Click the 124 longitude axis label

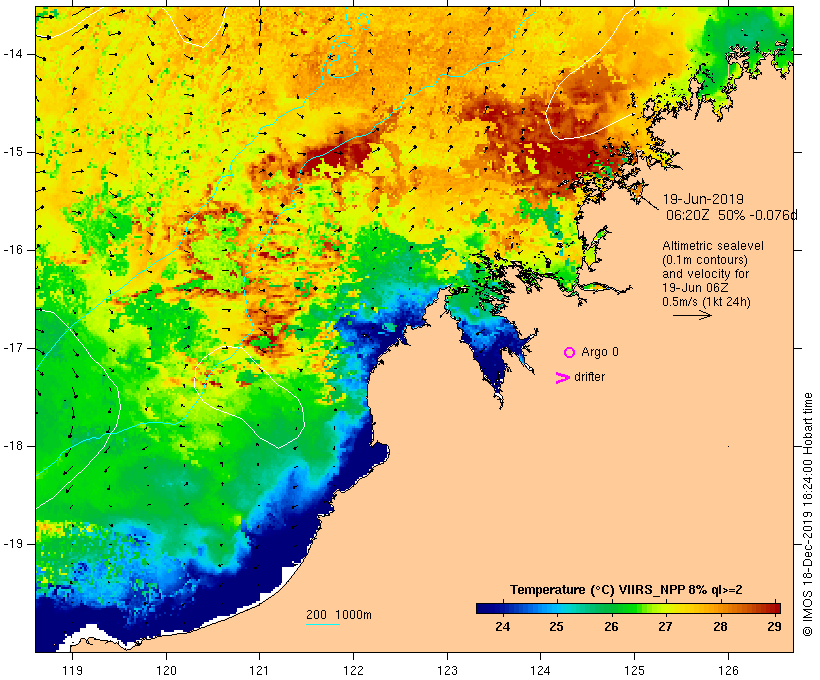click(541, 671)
